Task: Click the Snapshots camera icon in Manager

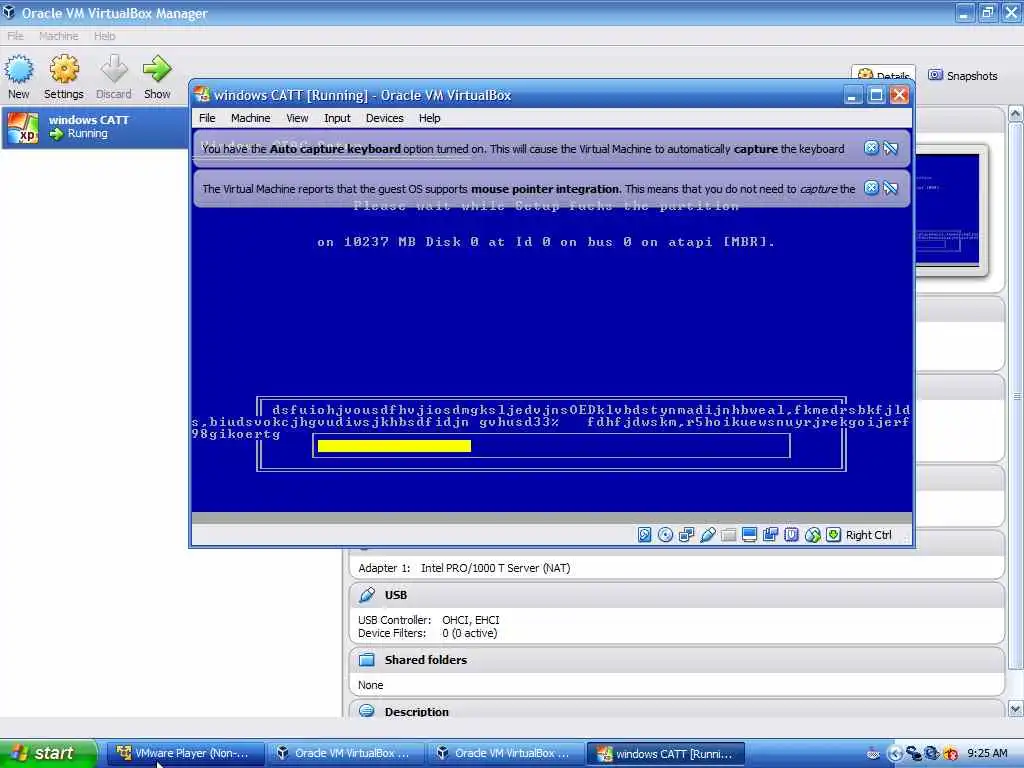Action: [935, 75]
